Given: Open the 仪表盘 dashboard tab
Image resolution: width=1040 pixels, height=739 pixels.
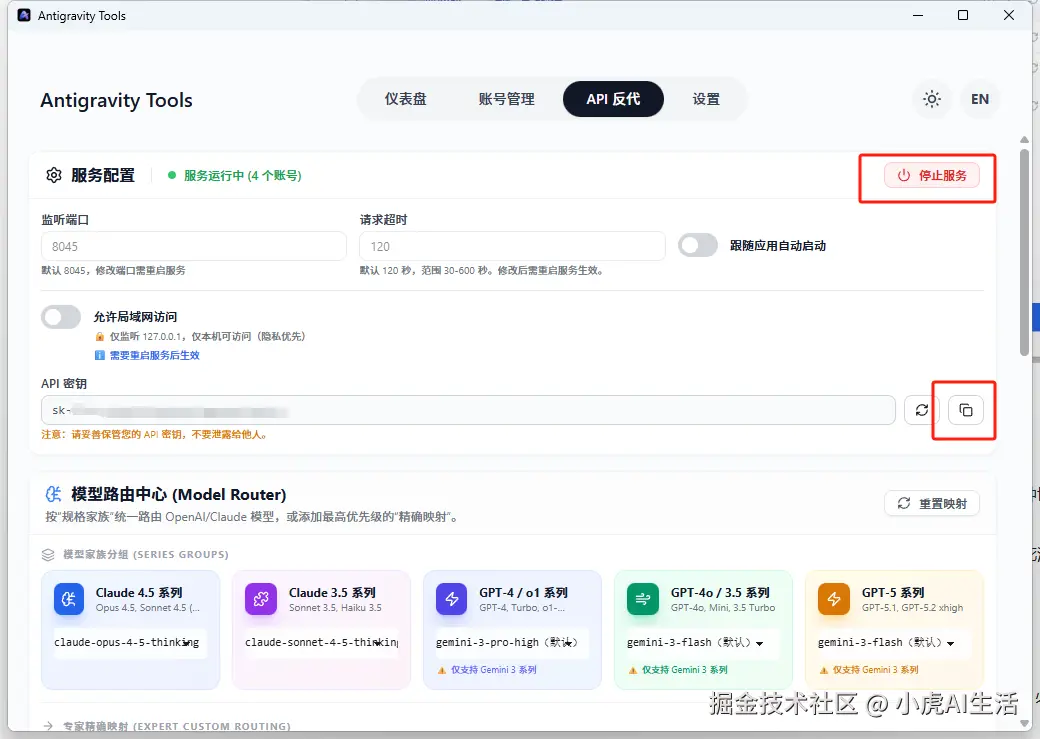Looking at the screenshot, I should pos(406,100).
